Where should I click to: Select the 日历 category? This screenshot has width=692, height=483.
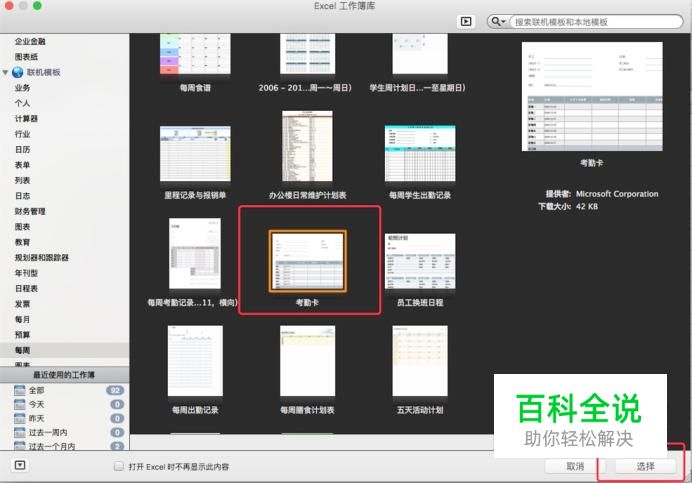coord(23,150)
